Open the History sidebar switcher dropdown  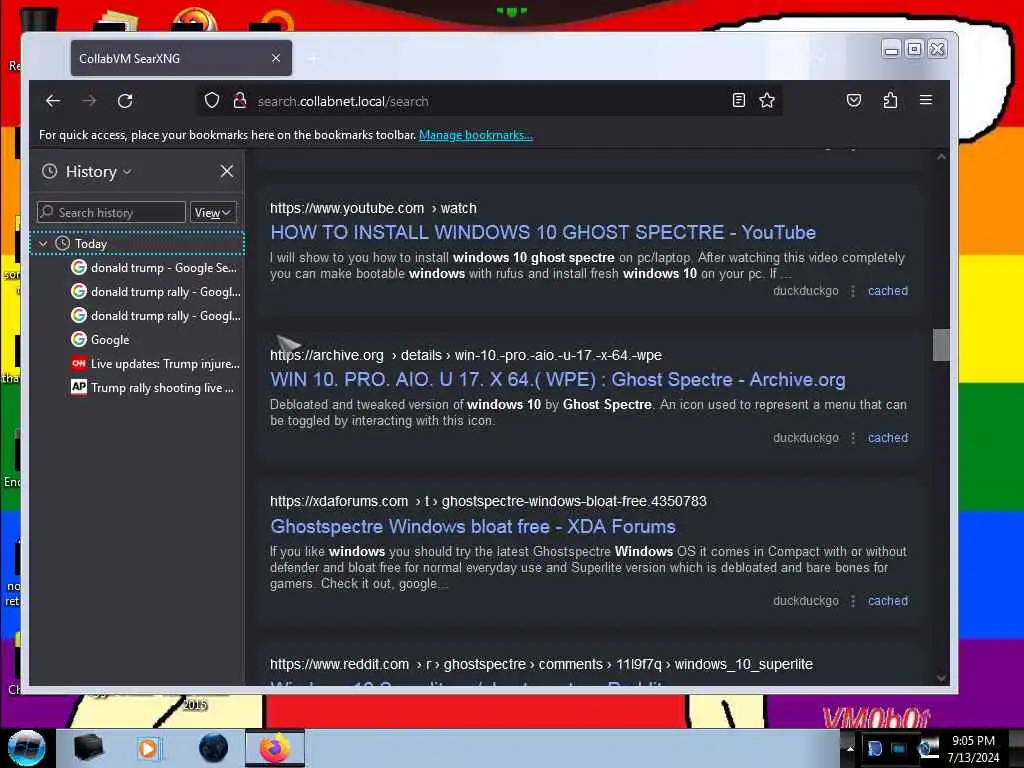98,172
